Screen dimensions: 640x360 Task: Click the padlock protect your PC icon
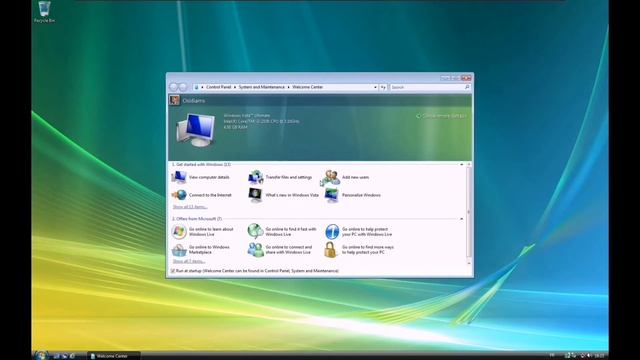click(x=330, y=250)
